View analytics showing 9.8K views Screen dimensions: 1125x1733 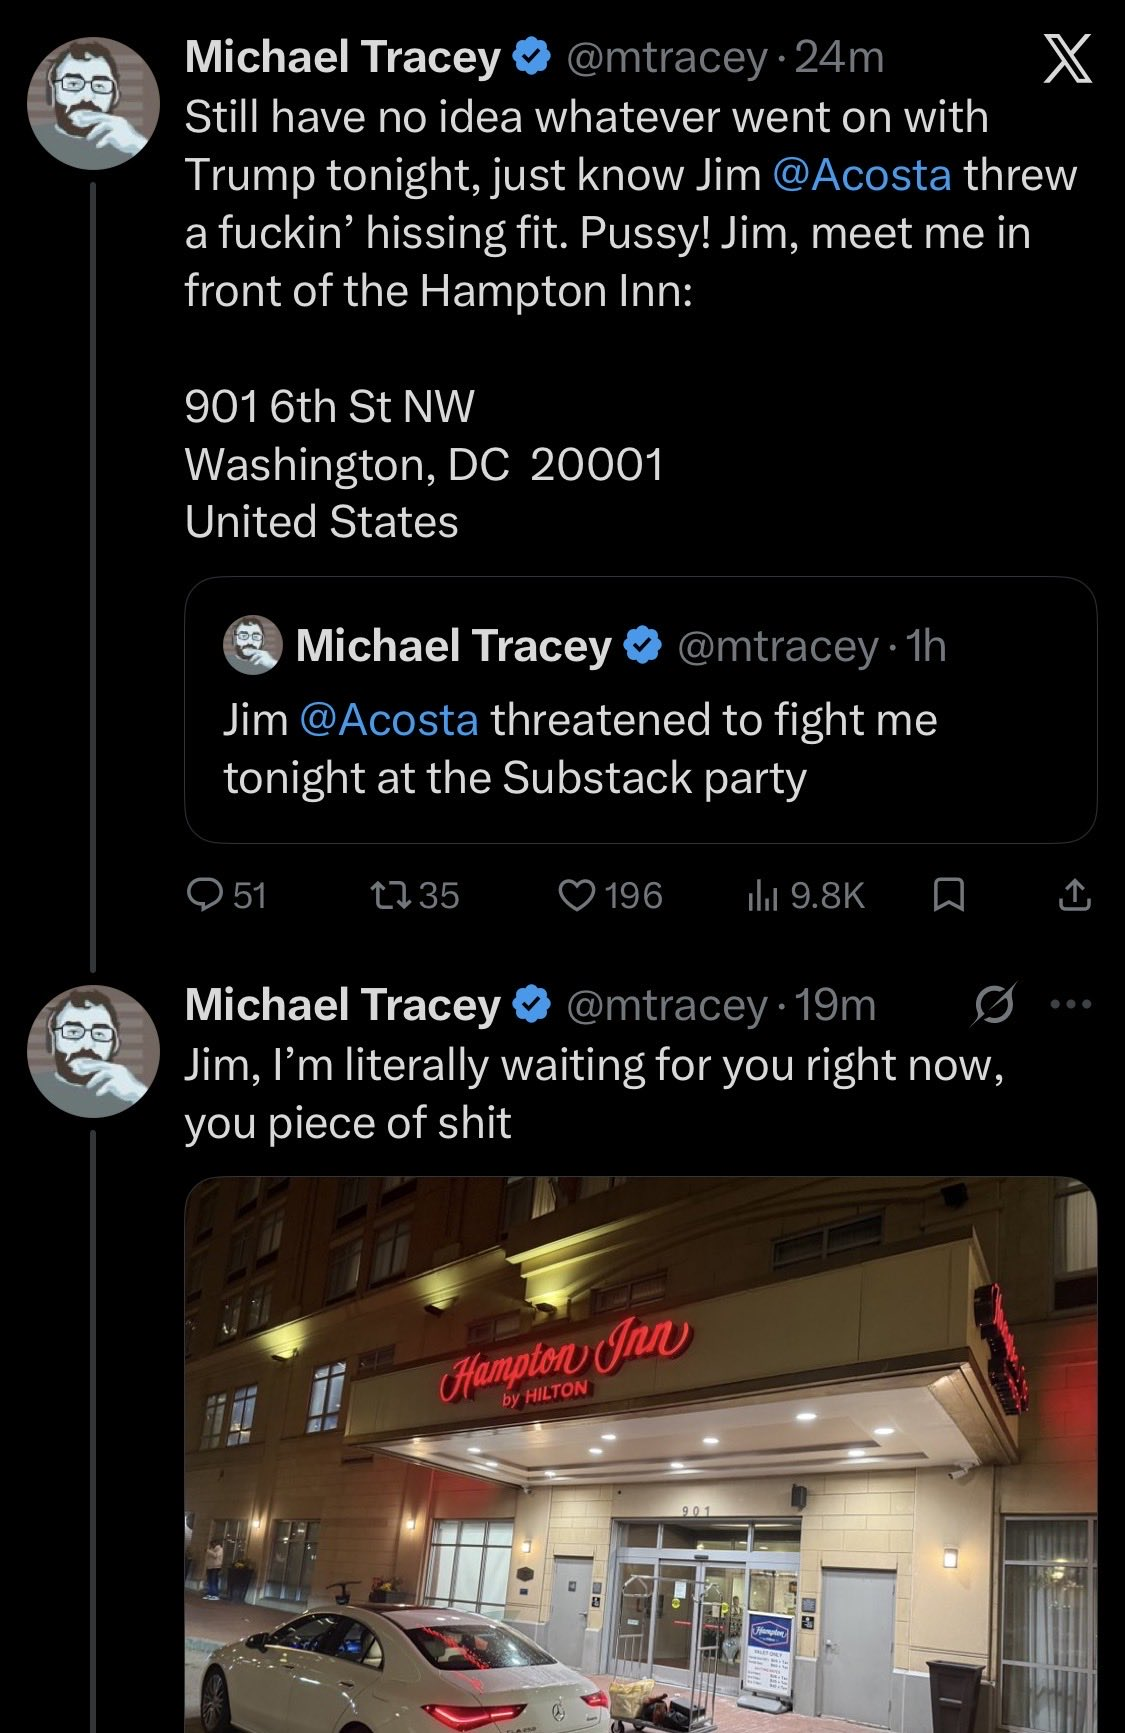coord(805,895)
